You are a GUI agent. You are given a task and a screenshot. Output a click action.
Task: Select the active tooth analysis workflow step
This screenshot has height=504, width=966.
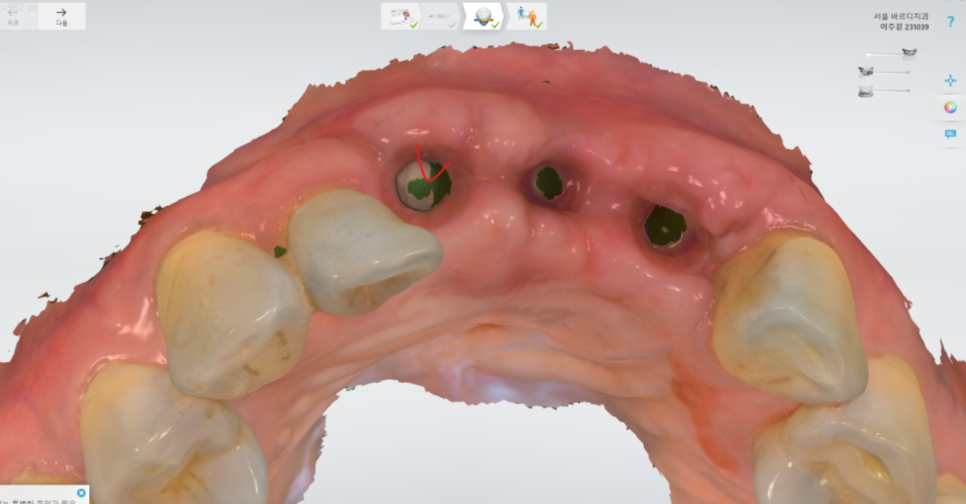[x=482, y=16]
